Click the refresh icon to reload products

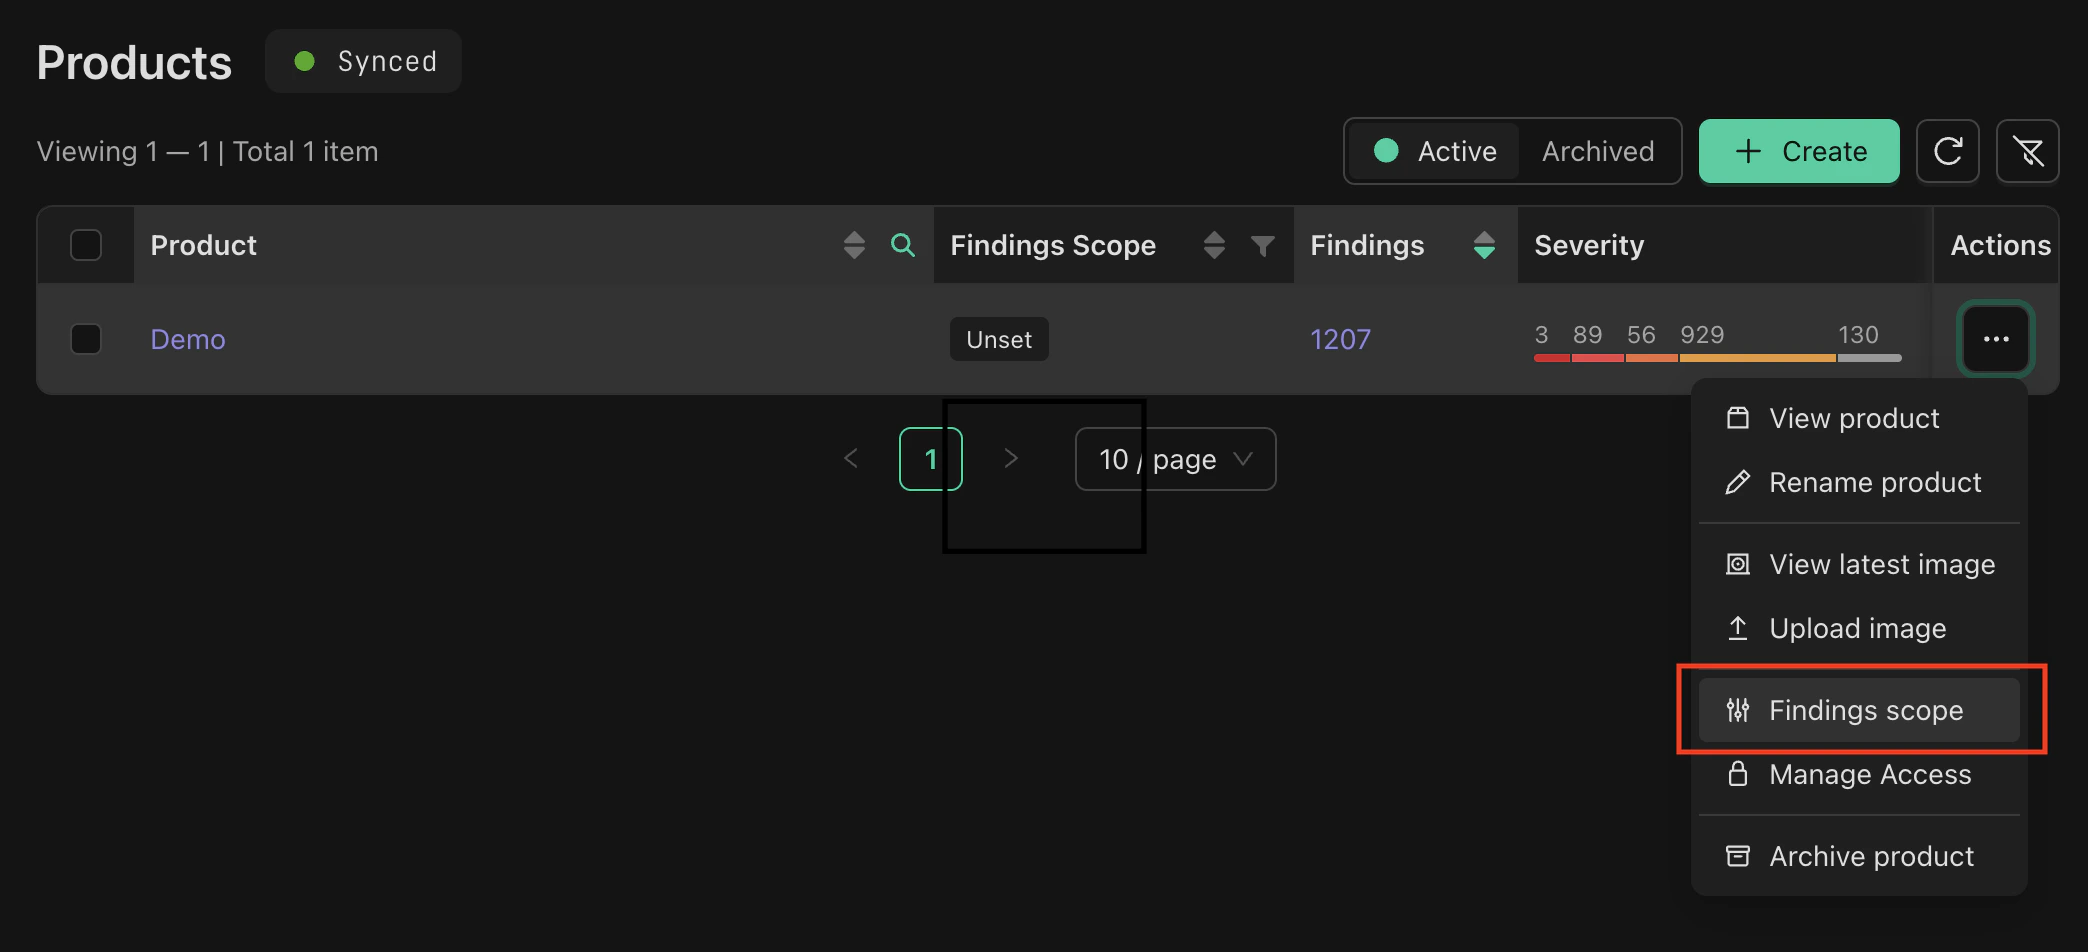pos(1947,151)
